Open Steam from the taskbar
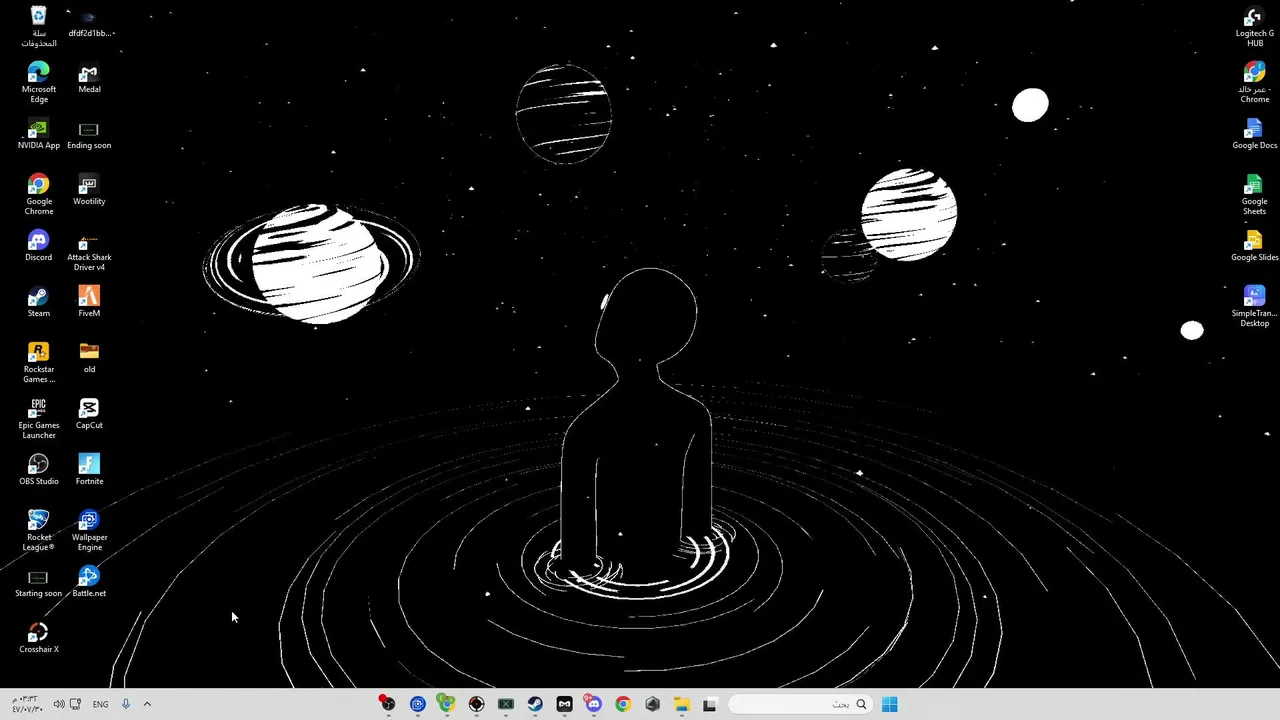 535,704
